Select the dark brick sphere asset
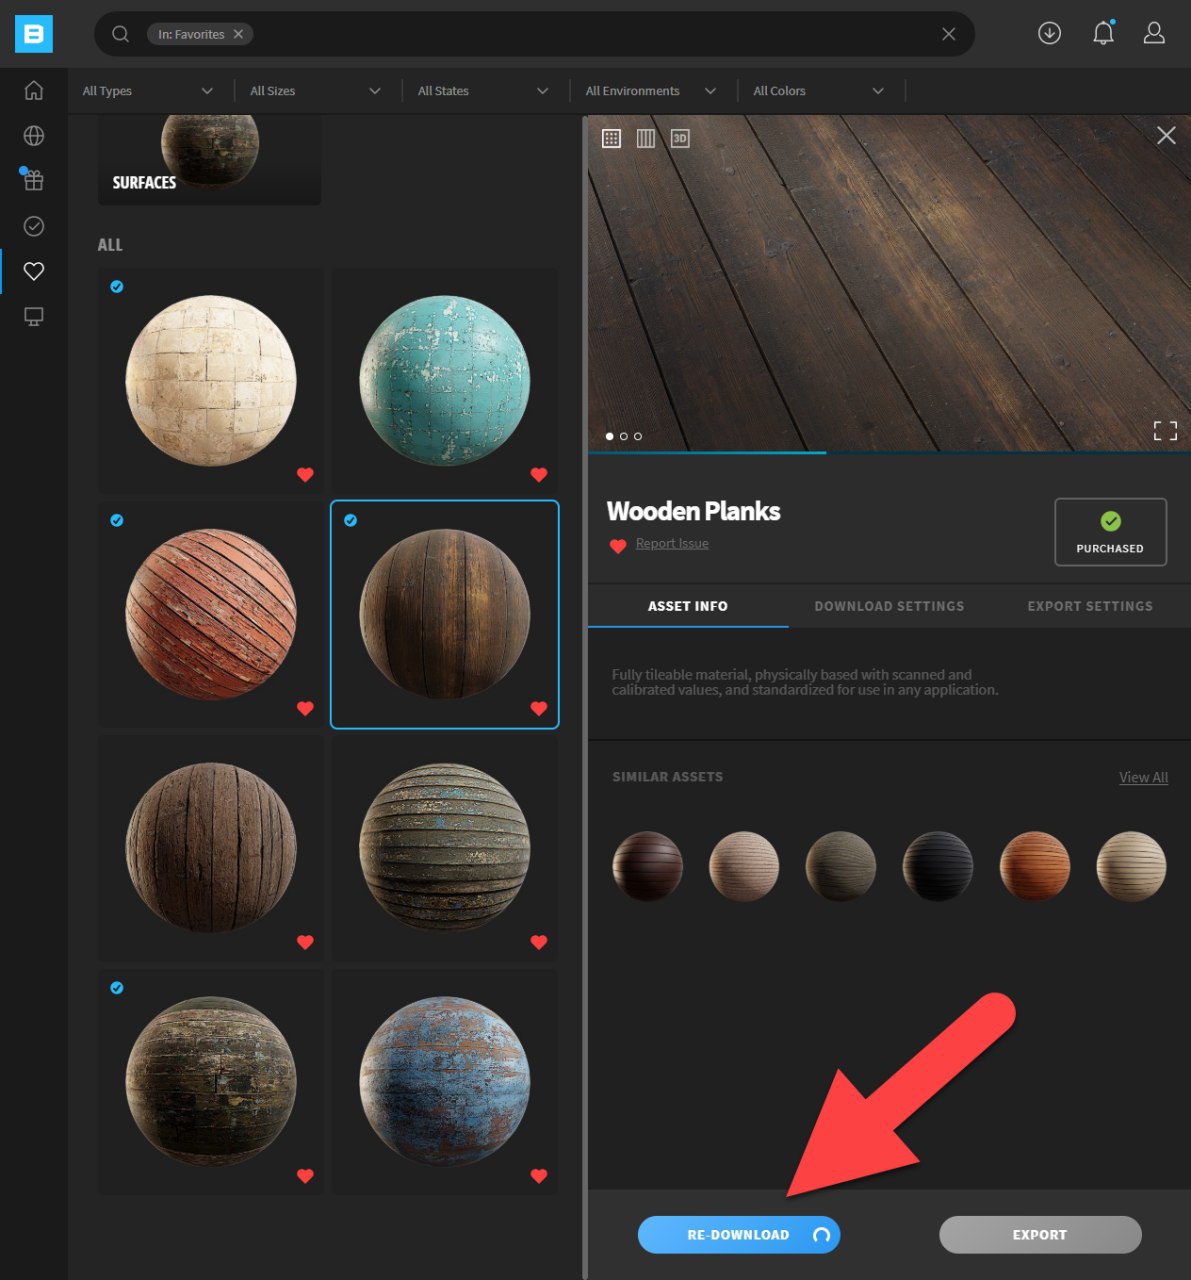Screen dimensions: 1191x1280 (x=211, y=1082)
